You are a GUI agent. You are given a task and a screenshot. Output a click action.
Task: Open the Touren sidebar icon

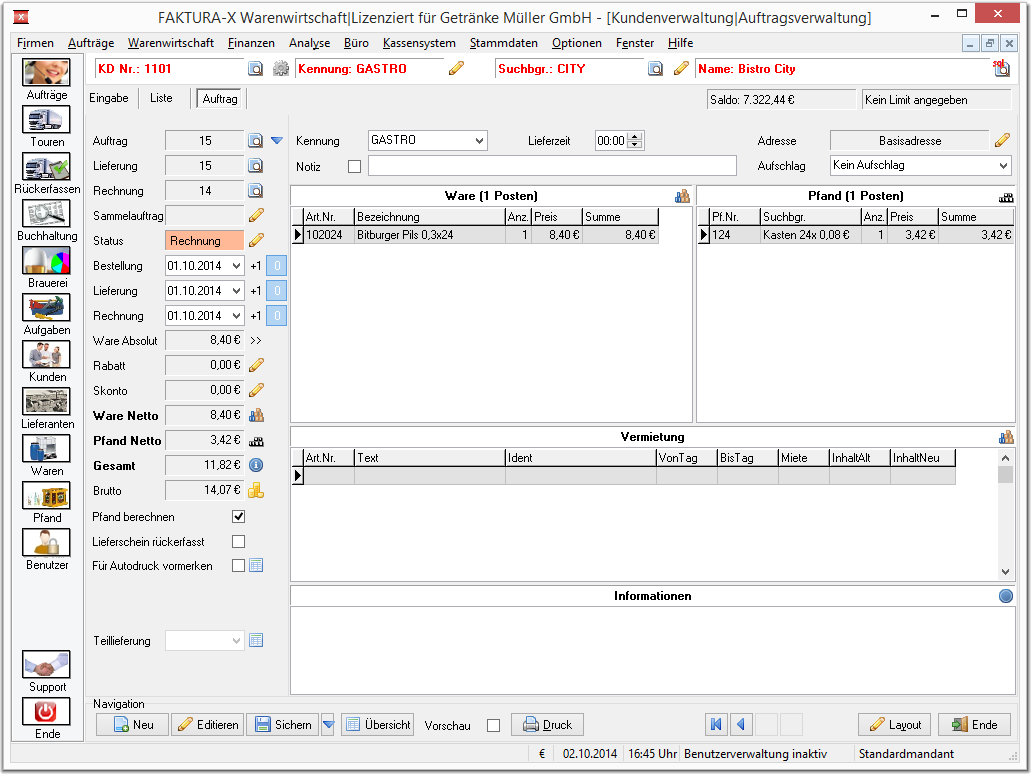pyautogui.click(x=47, y=120)
